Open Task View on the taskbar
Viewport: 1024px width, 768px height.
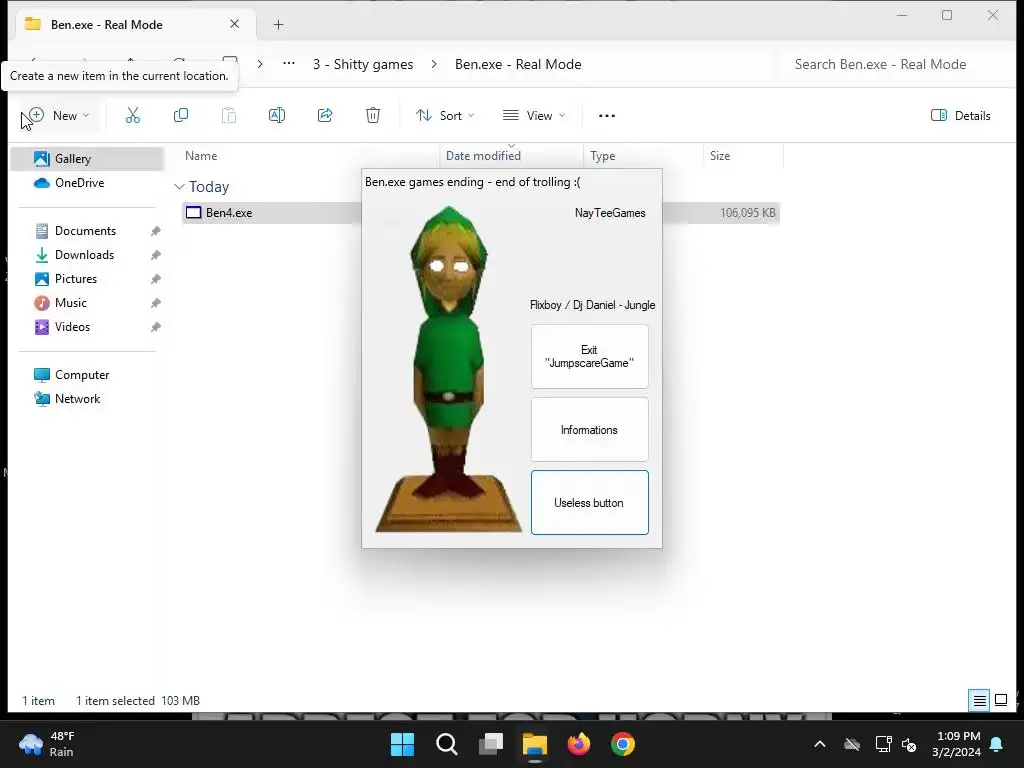click(x=490, y=744)
